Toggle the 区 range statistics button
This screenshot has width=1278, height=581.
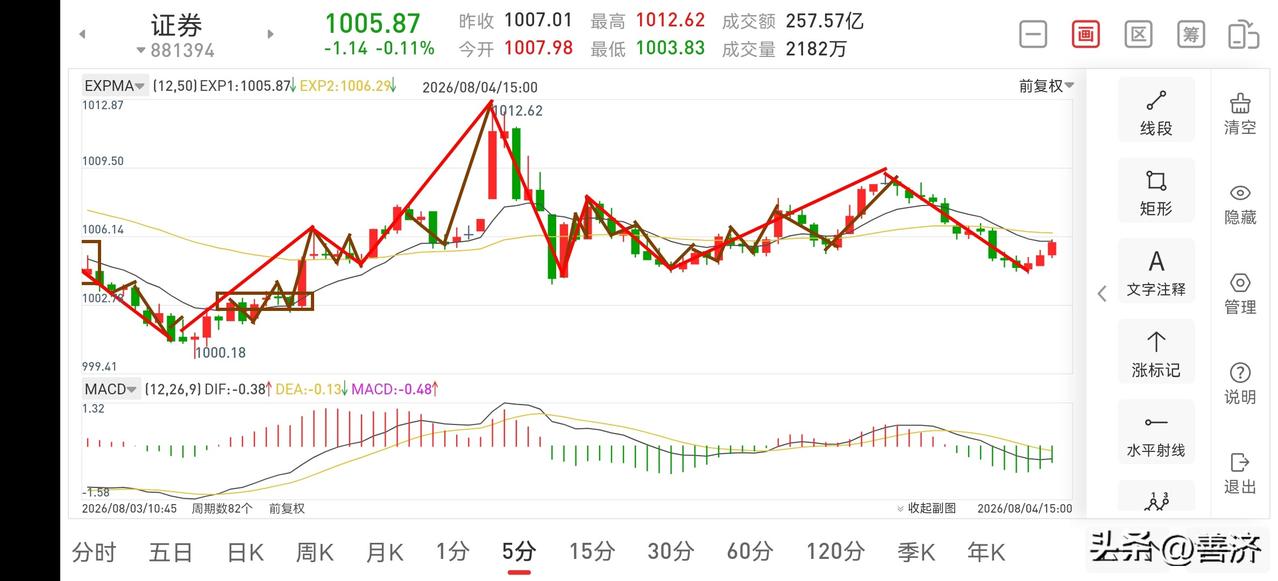(x=1138, y=34)
